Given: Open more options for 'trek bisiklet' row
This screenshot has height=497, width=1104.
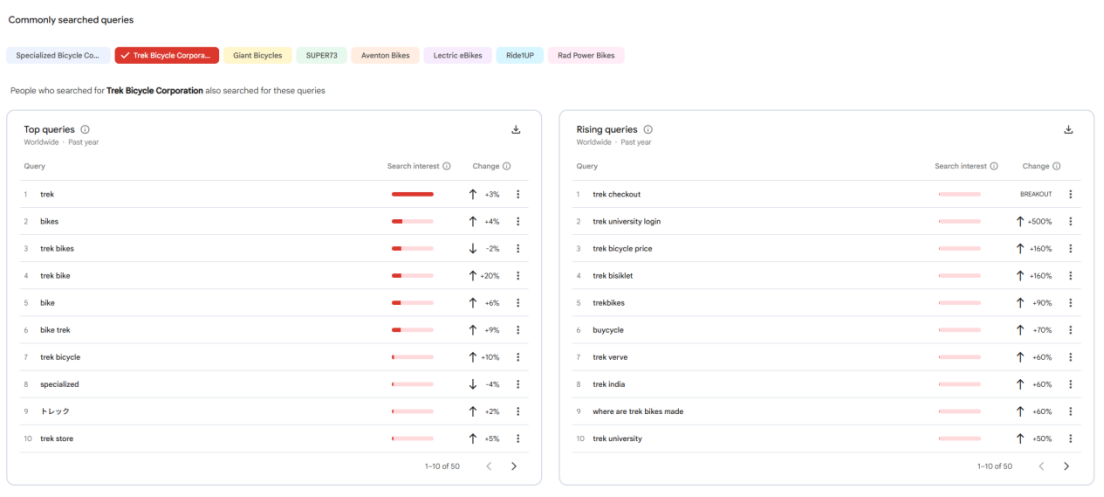Looking at the screenshot, I should coord(1070,276).
